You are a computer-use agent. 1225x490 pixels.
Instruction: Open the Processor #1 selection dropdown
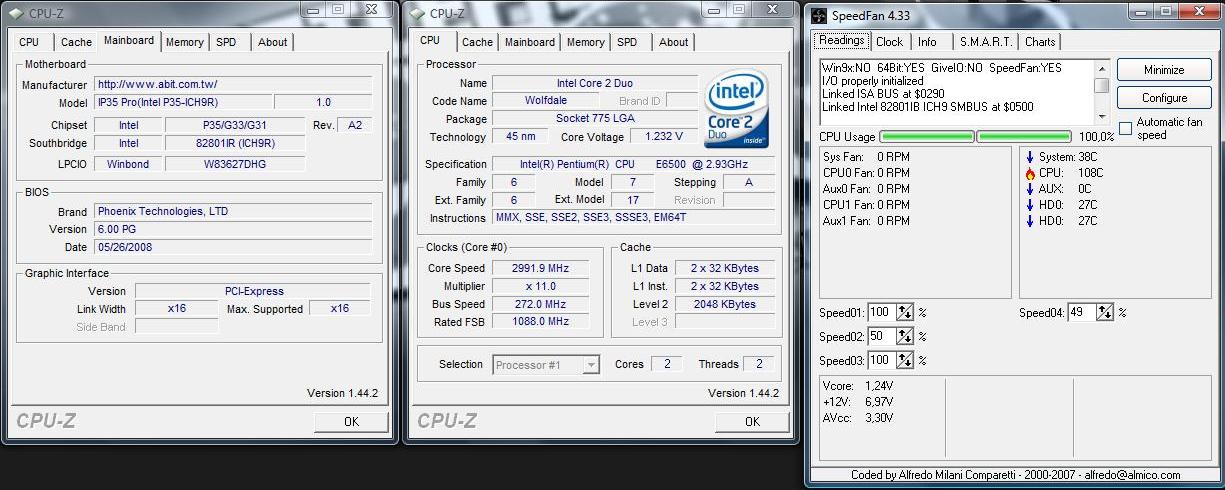(591, 365)
